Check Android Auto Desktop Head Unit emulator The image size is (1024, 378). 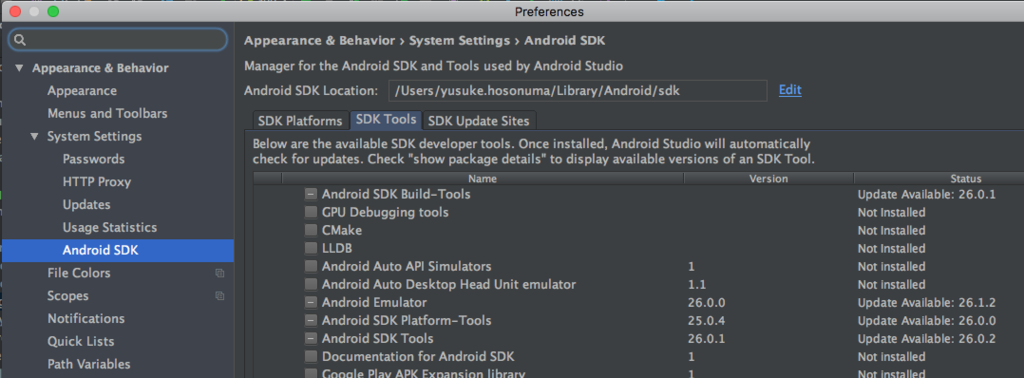tap(311, 285)
